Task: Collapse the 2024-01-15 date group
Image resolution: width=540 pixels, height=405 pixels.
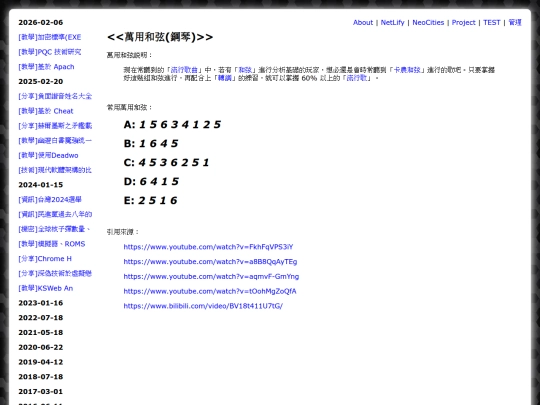Action: pos(41,185)
